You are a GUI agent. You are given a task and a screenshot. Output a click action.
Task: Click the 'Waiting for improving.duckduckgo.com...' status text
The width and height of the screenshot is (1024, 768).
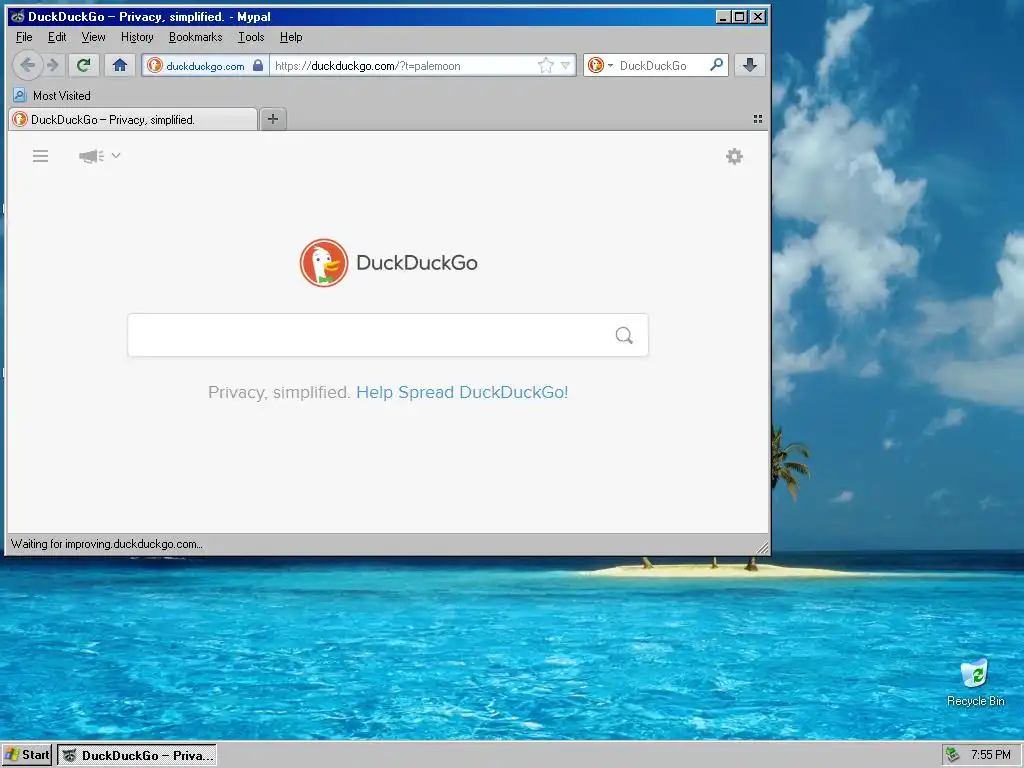click(106, 544)
